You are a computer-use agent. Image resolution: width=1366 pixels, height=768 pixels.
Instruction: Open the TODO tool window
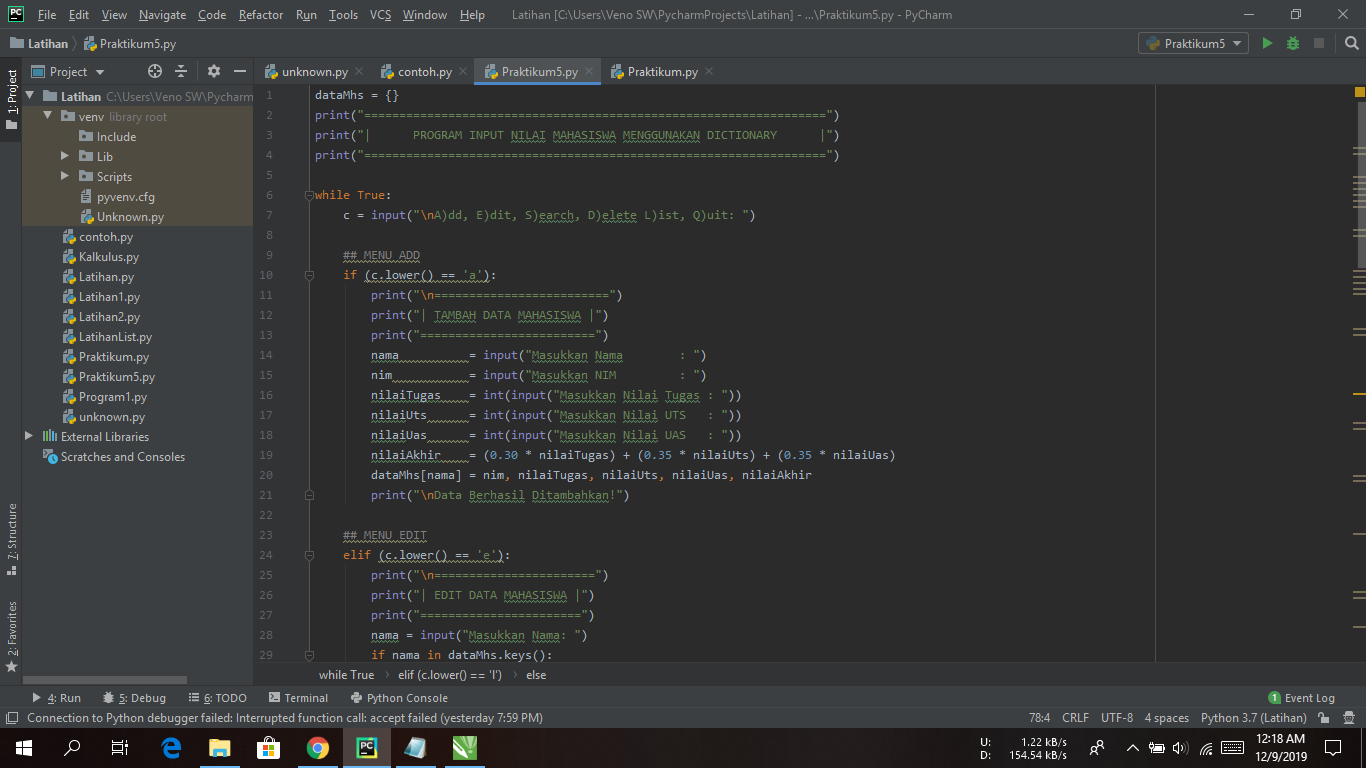click(x=217, y=698)
